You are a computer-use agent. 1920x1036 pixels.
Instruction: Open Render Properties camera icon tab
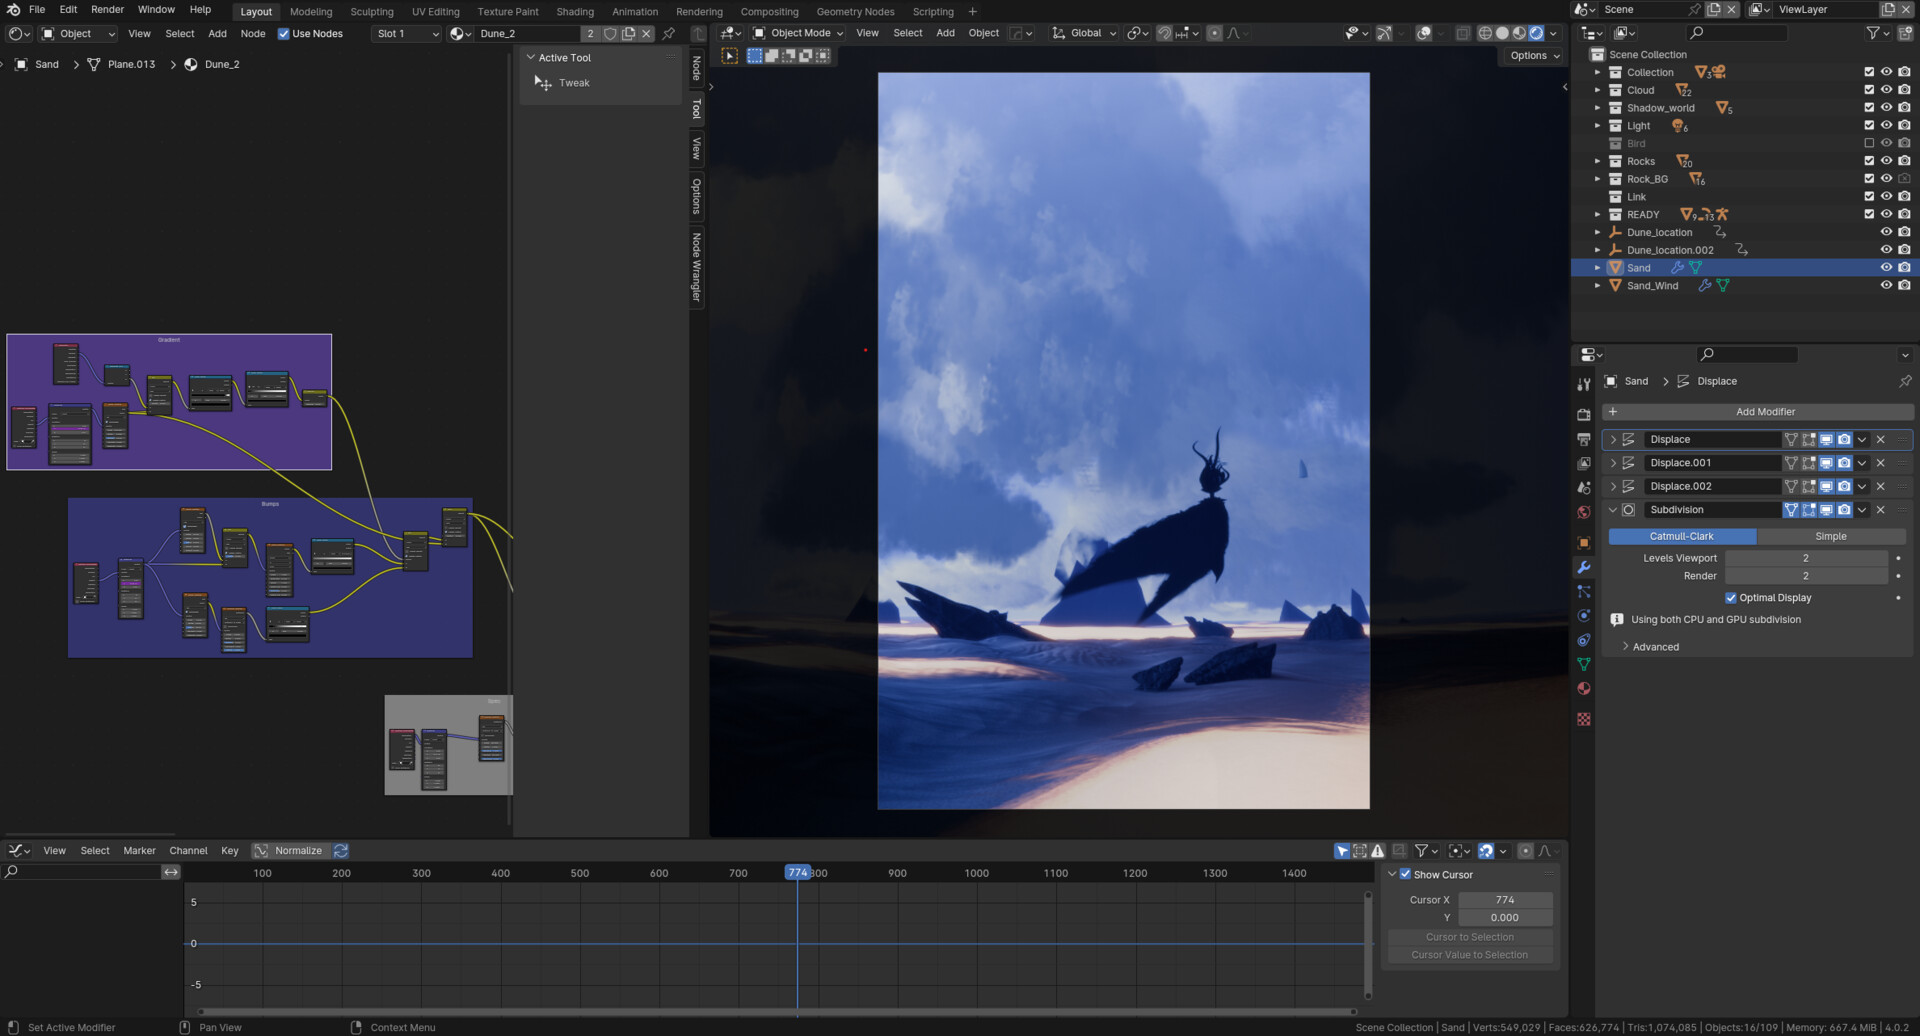click(x=1584, y=414)
